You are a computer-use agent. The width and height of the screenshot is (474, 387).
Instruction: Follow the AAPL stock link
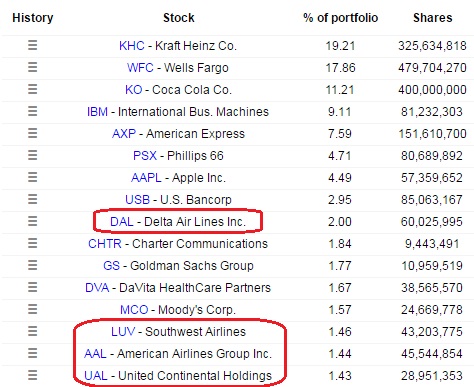146,178
